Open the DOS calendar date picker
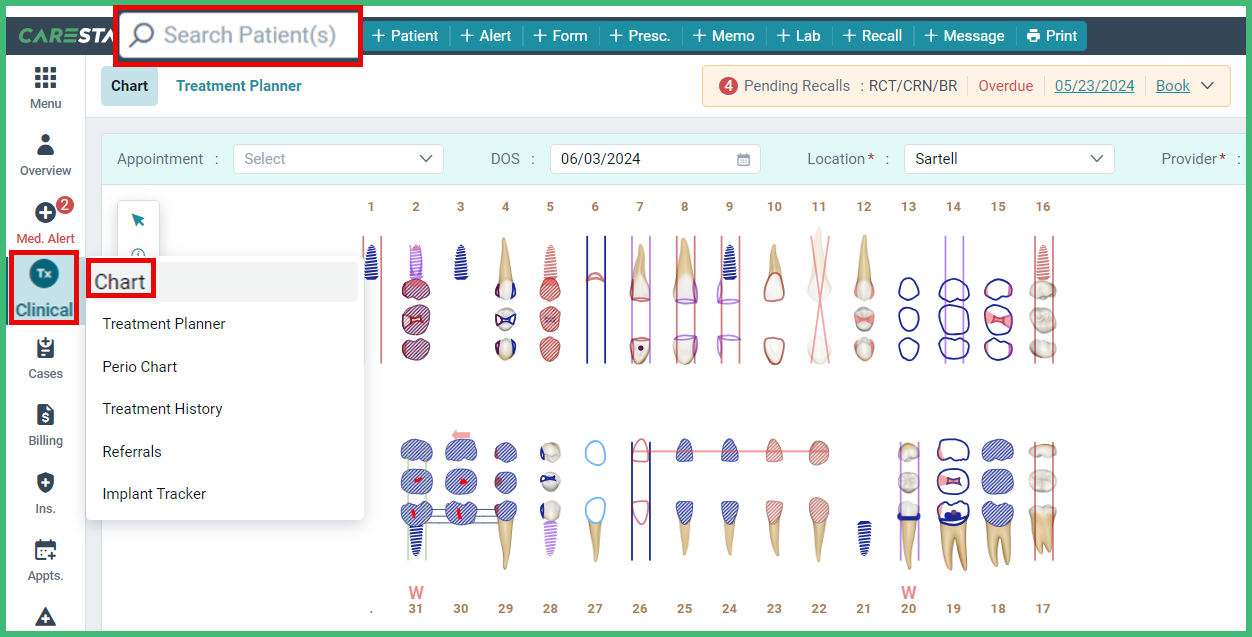Image resolution: width=1252 pixels, height=637 pixels. [x=742, y=158]
